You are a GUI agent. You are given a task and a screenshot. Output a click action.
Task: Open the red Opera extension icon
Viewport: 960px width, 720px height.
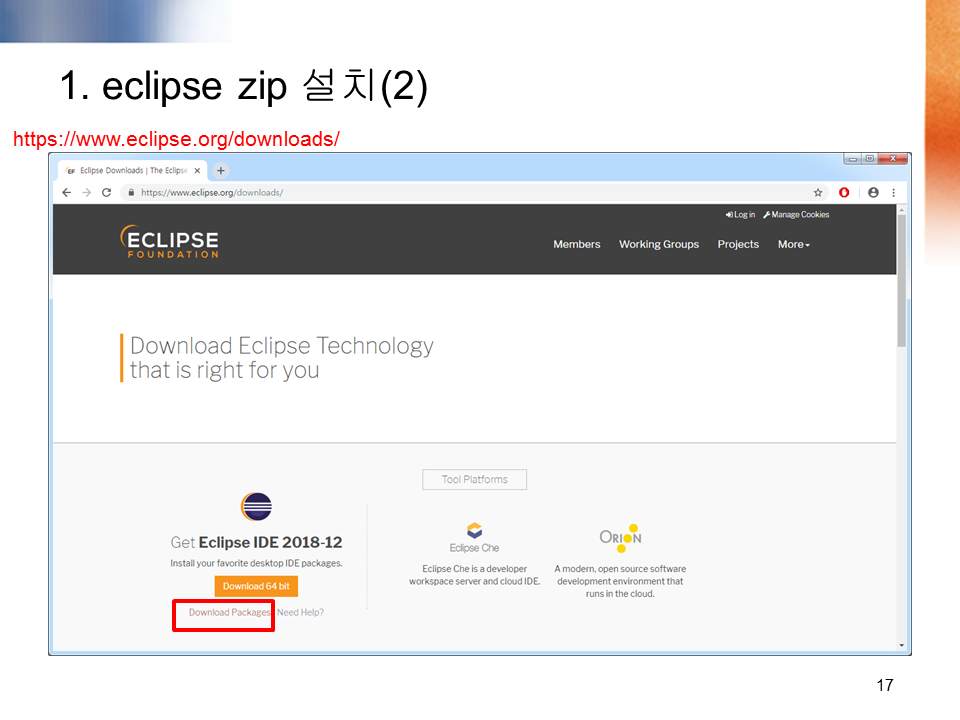pos(844,192)
